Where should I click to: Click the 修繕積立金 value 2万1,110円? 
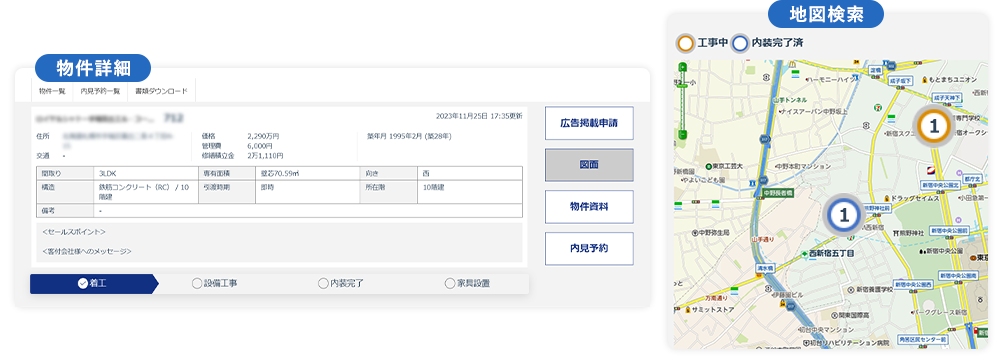tap(265, 156)
